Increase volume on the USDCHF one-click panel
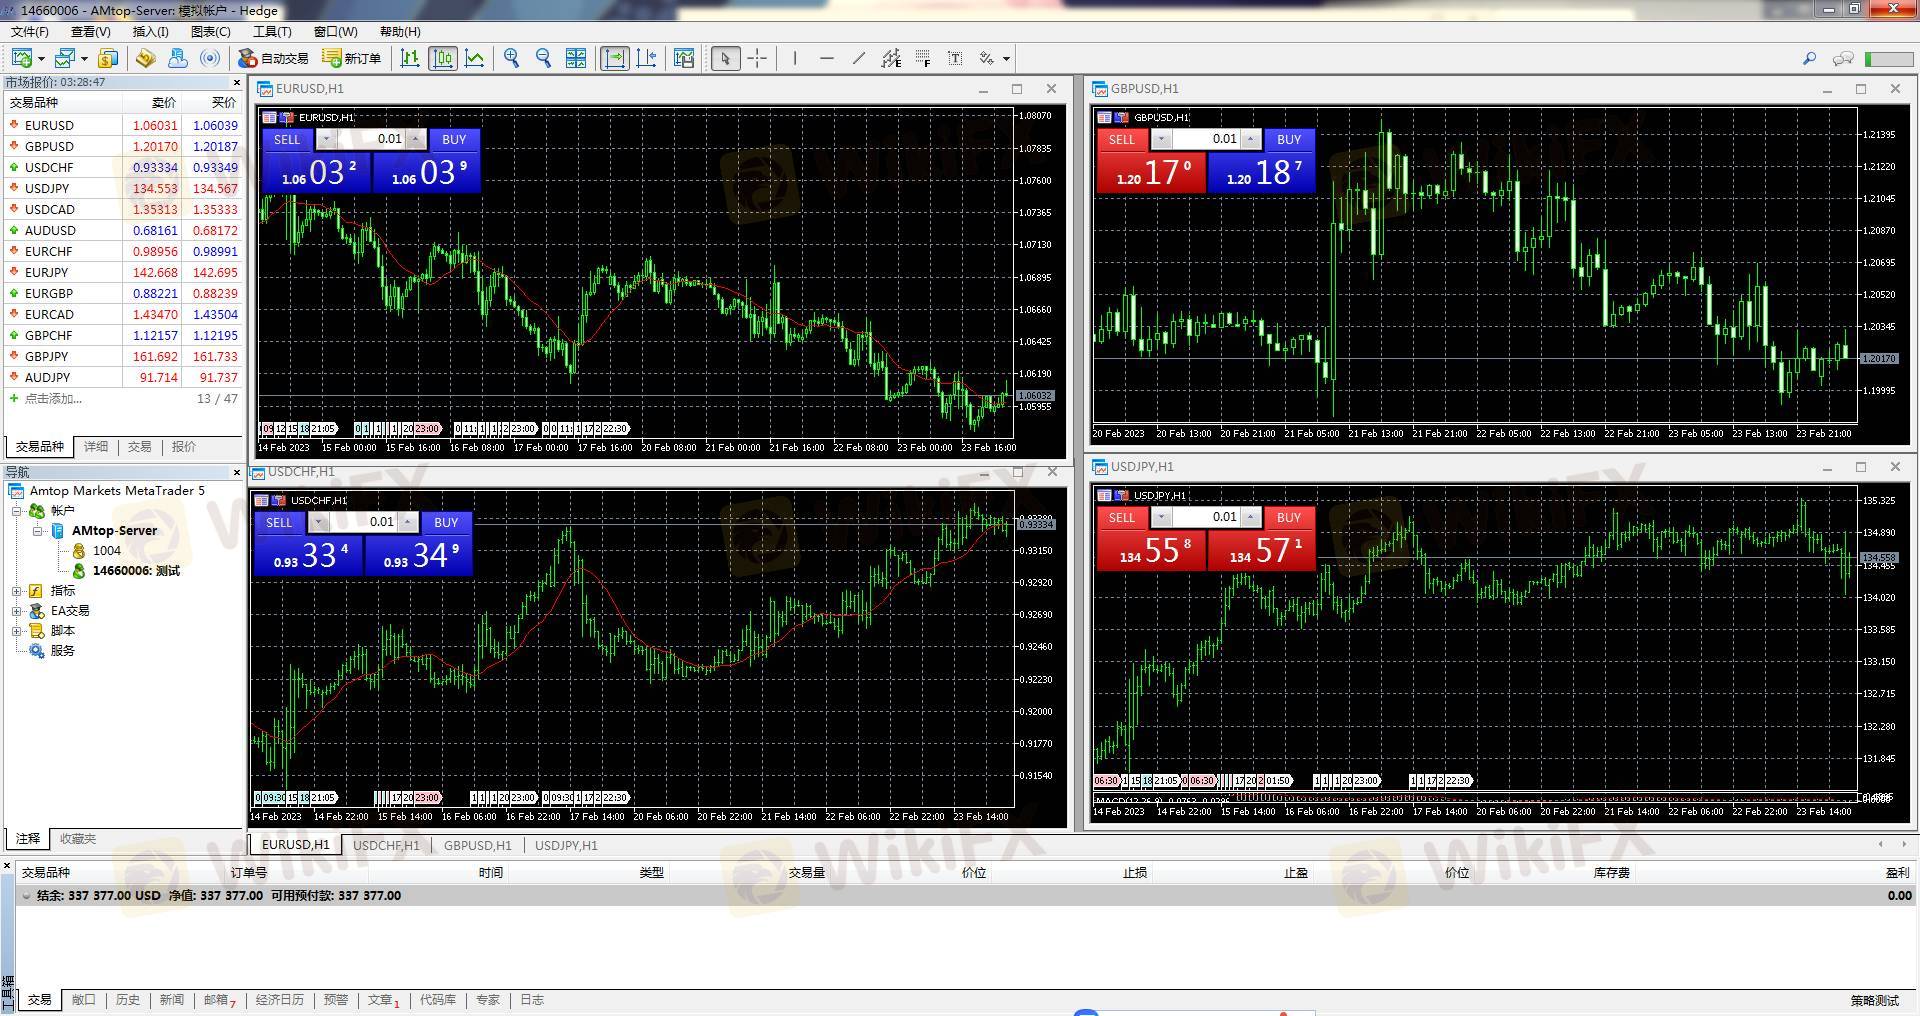This screenshot has height=1016, width=1920. [408, 522]
